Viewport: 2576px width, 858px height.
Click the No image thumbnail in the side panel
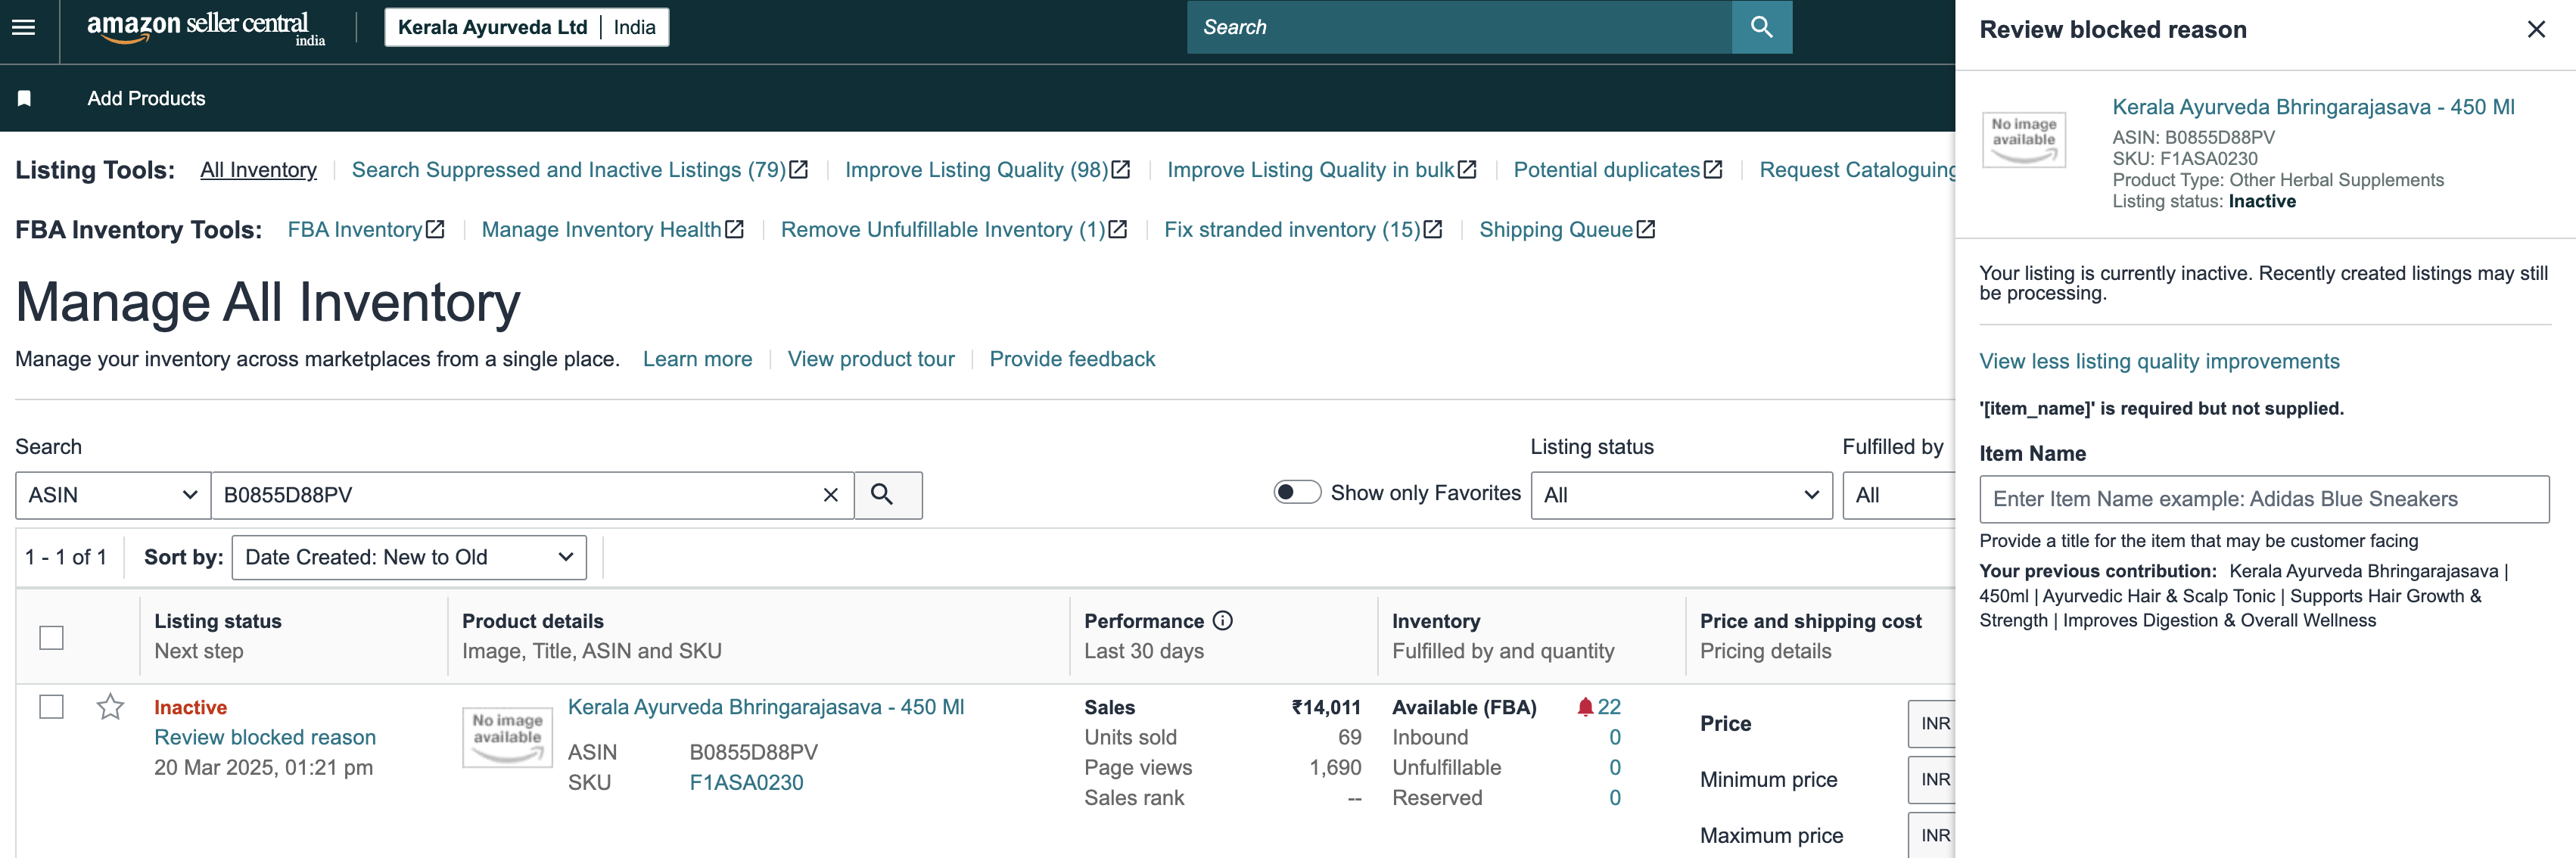tap(2023, 140)
